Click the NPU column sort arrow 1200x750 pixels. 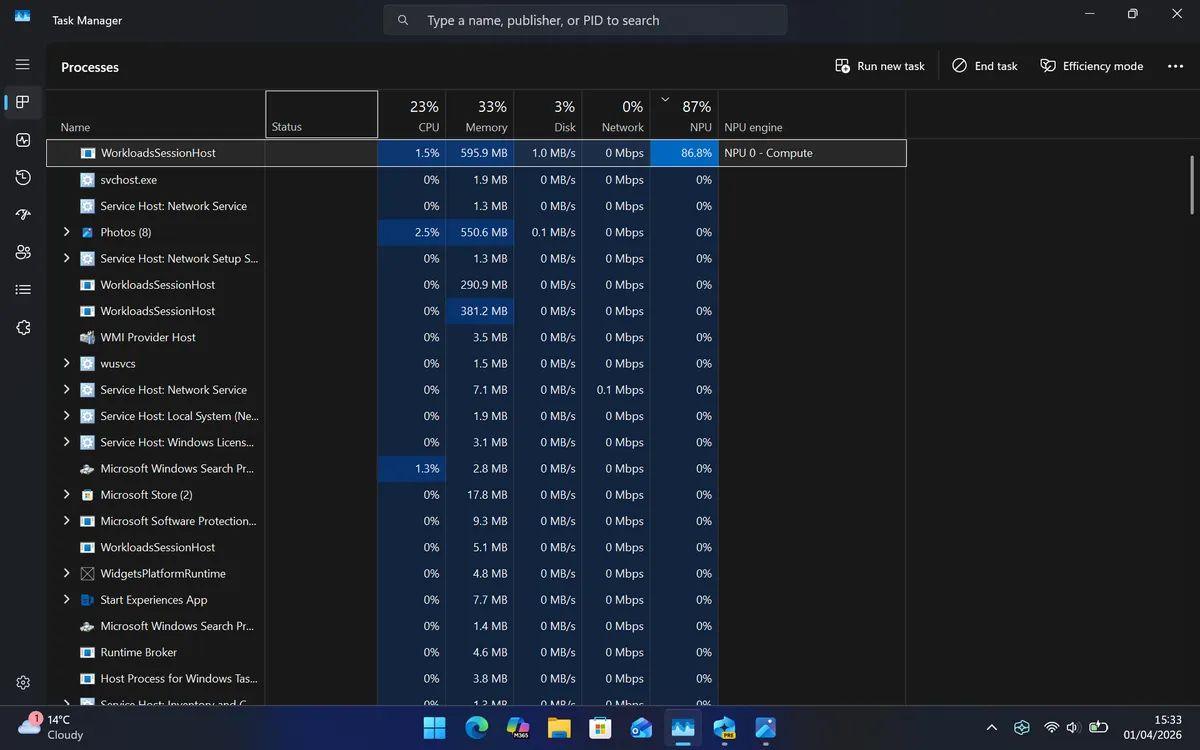coord(664,98)
